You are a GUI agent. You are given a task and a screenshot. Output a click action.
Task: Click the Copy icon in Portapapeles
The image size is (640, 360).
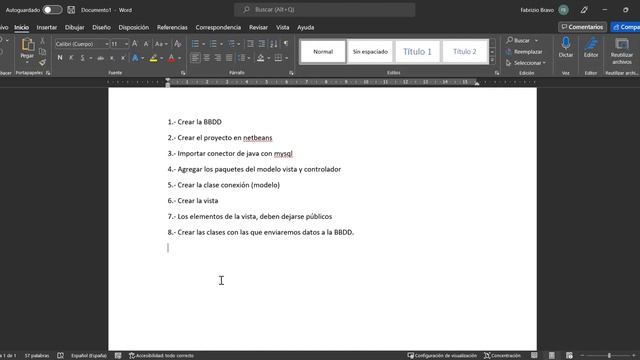click(x=42, y=52)
